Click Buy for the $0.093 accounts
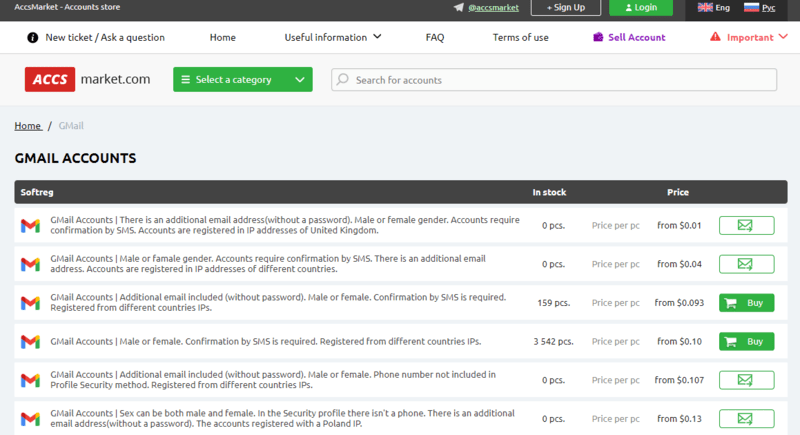This screenshot has height=435, width=800. pos(746,303)
